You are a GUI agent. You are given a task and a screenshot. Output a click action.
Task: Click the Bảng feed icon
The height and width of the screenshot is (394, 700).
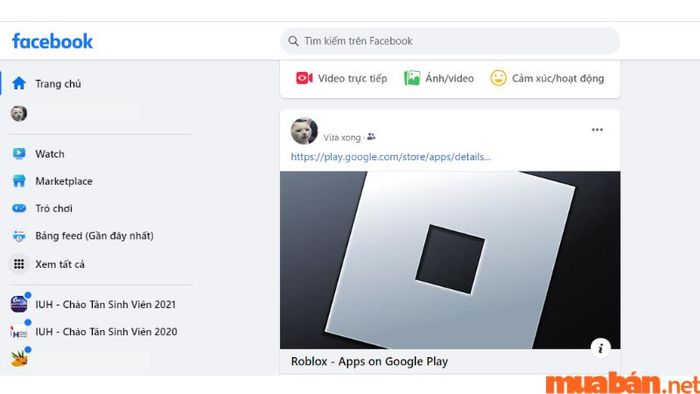click(x=19, y=236)
